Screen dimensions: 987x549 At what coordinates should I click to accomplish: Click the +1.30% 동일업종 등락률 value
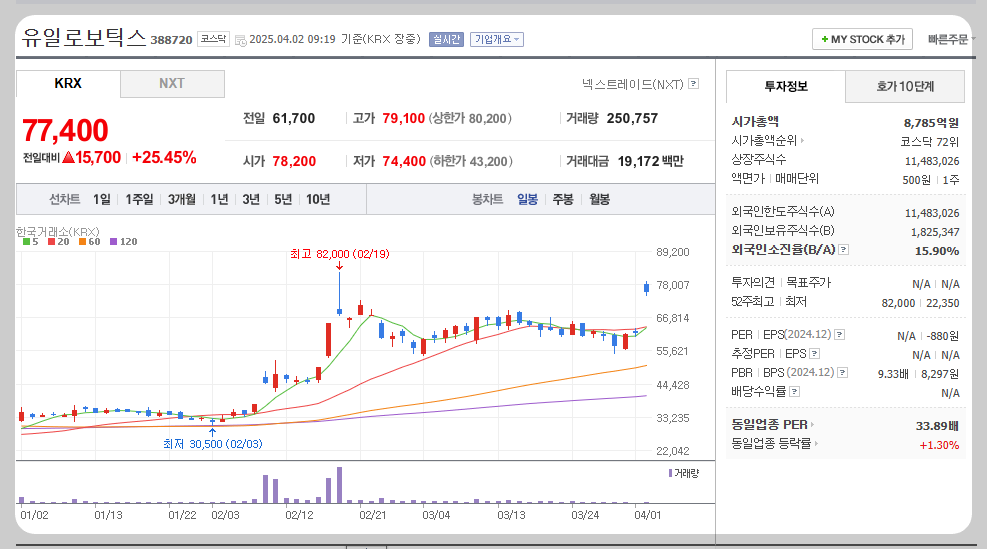(939, 445)
